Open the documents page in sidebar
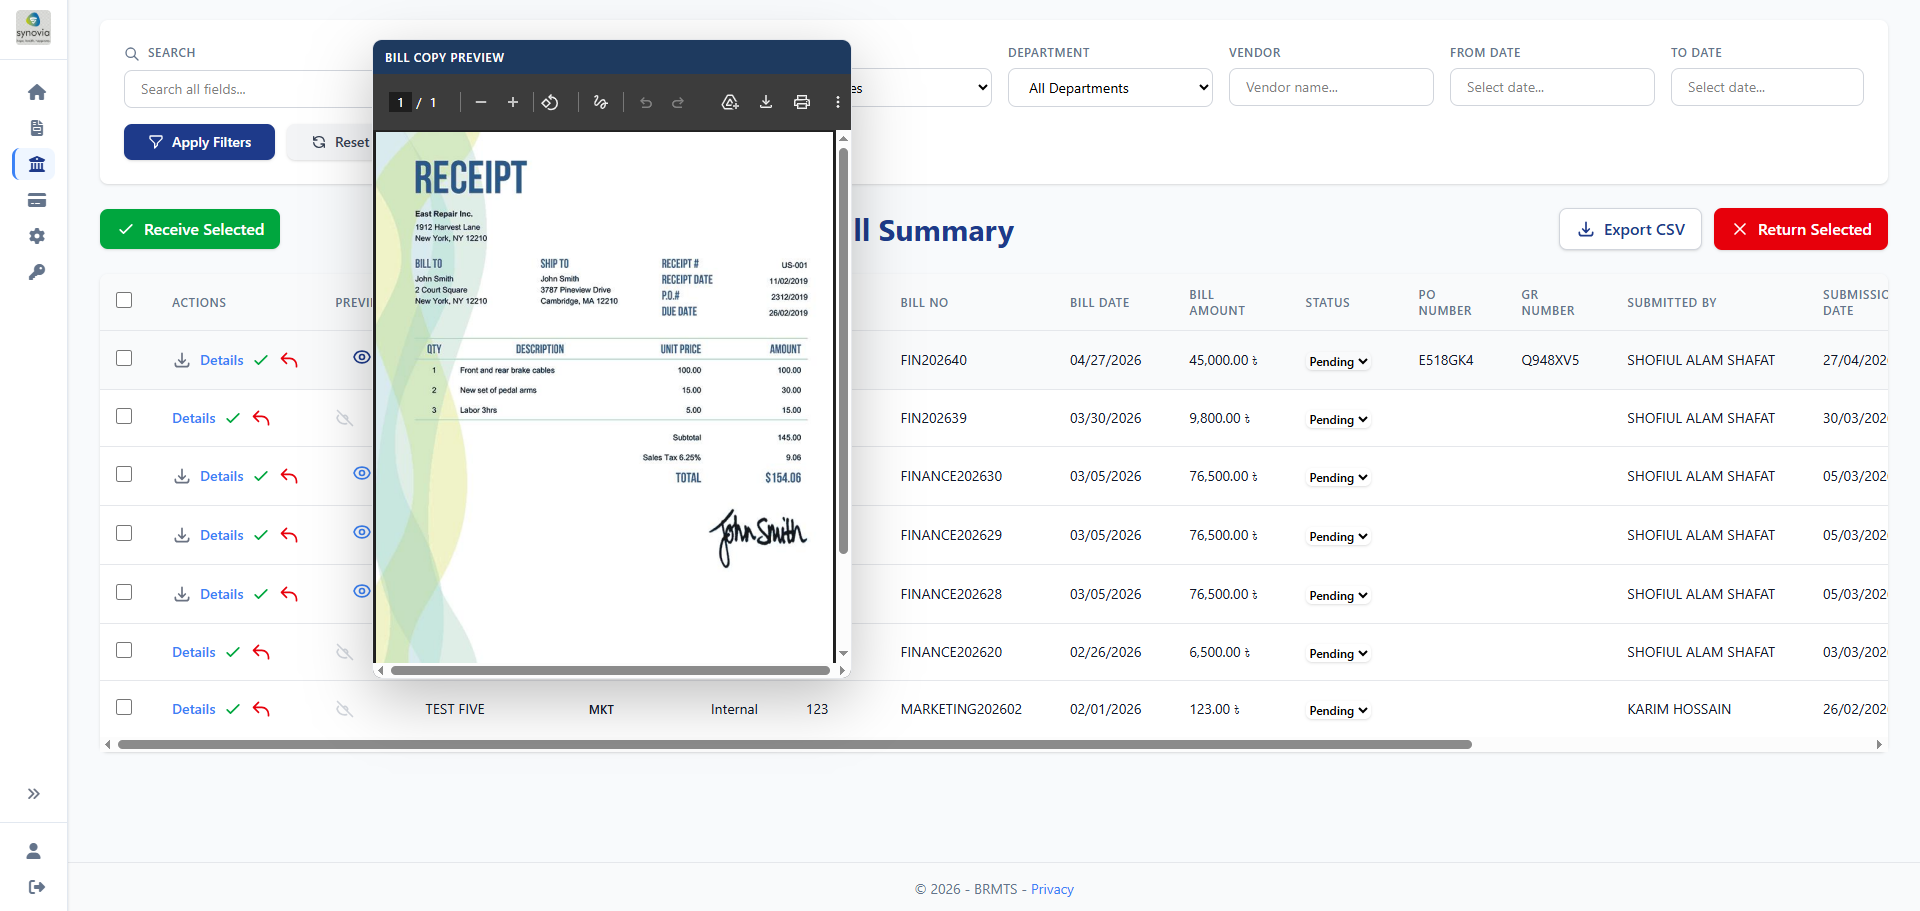The image size is (1920, 911). click(37, 128)
